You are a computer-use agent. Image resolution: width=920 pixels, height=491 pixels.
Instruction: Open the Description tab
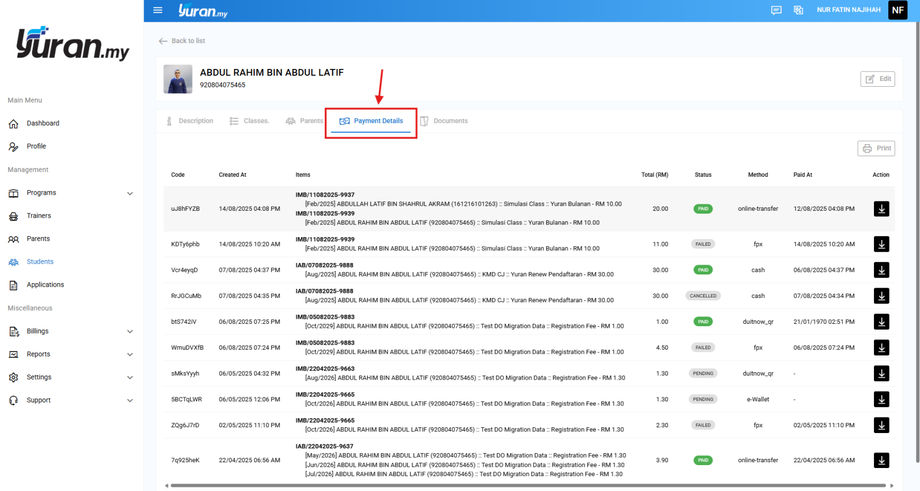coord(189,121)
